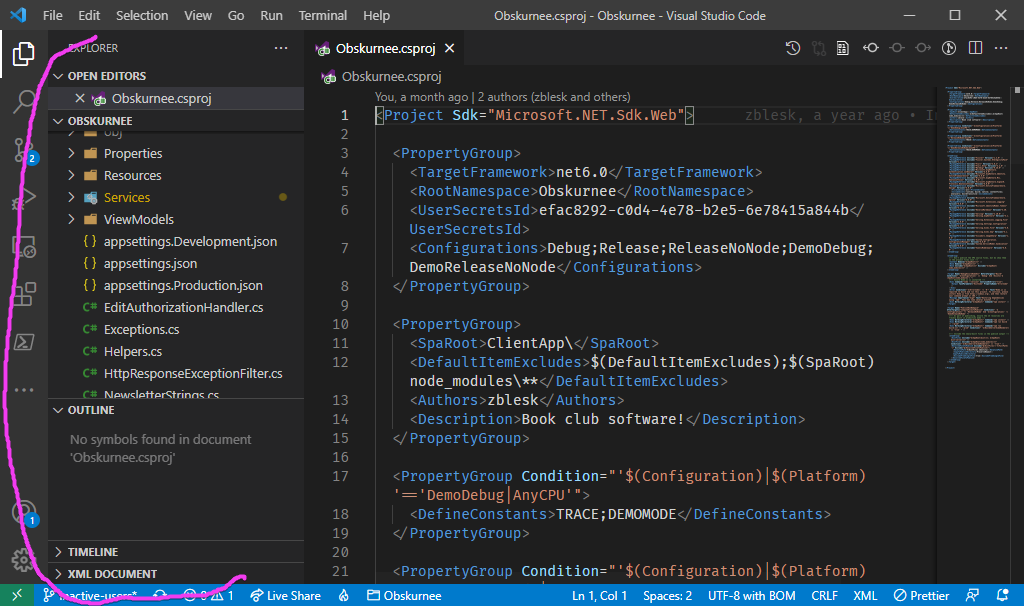This screenshot has width=1024, height=606.
Task: Open the Run and Debug view
Action: click(x=24, y=199)
